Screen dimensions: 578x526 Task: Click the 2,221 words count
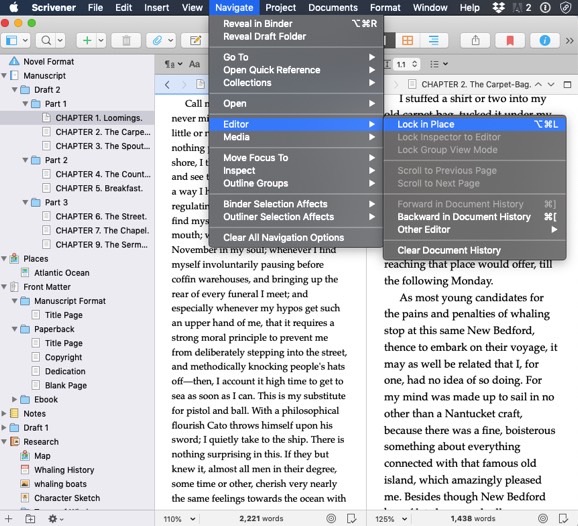pyautogui.click(x=261, y=519)
